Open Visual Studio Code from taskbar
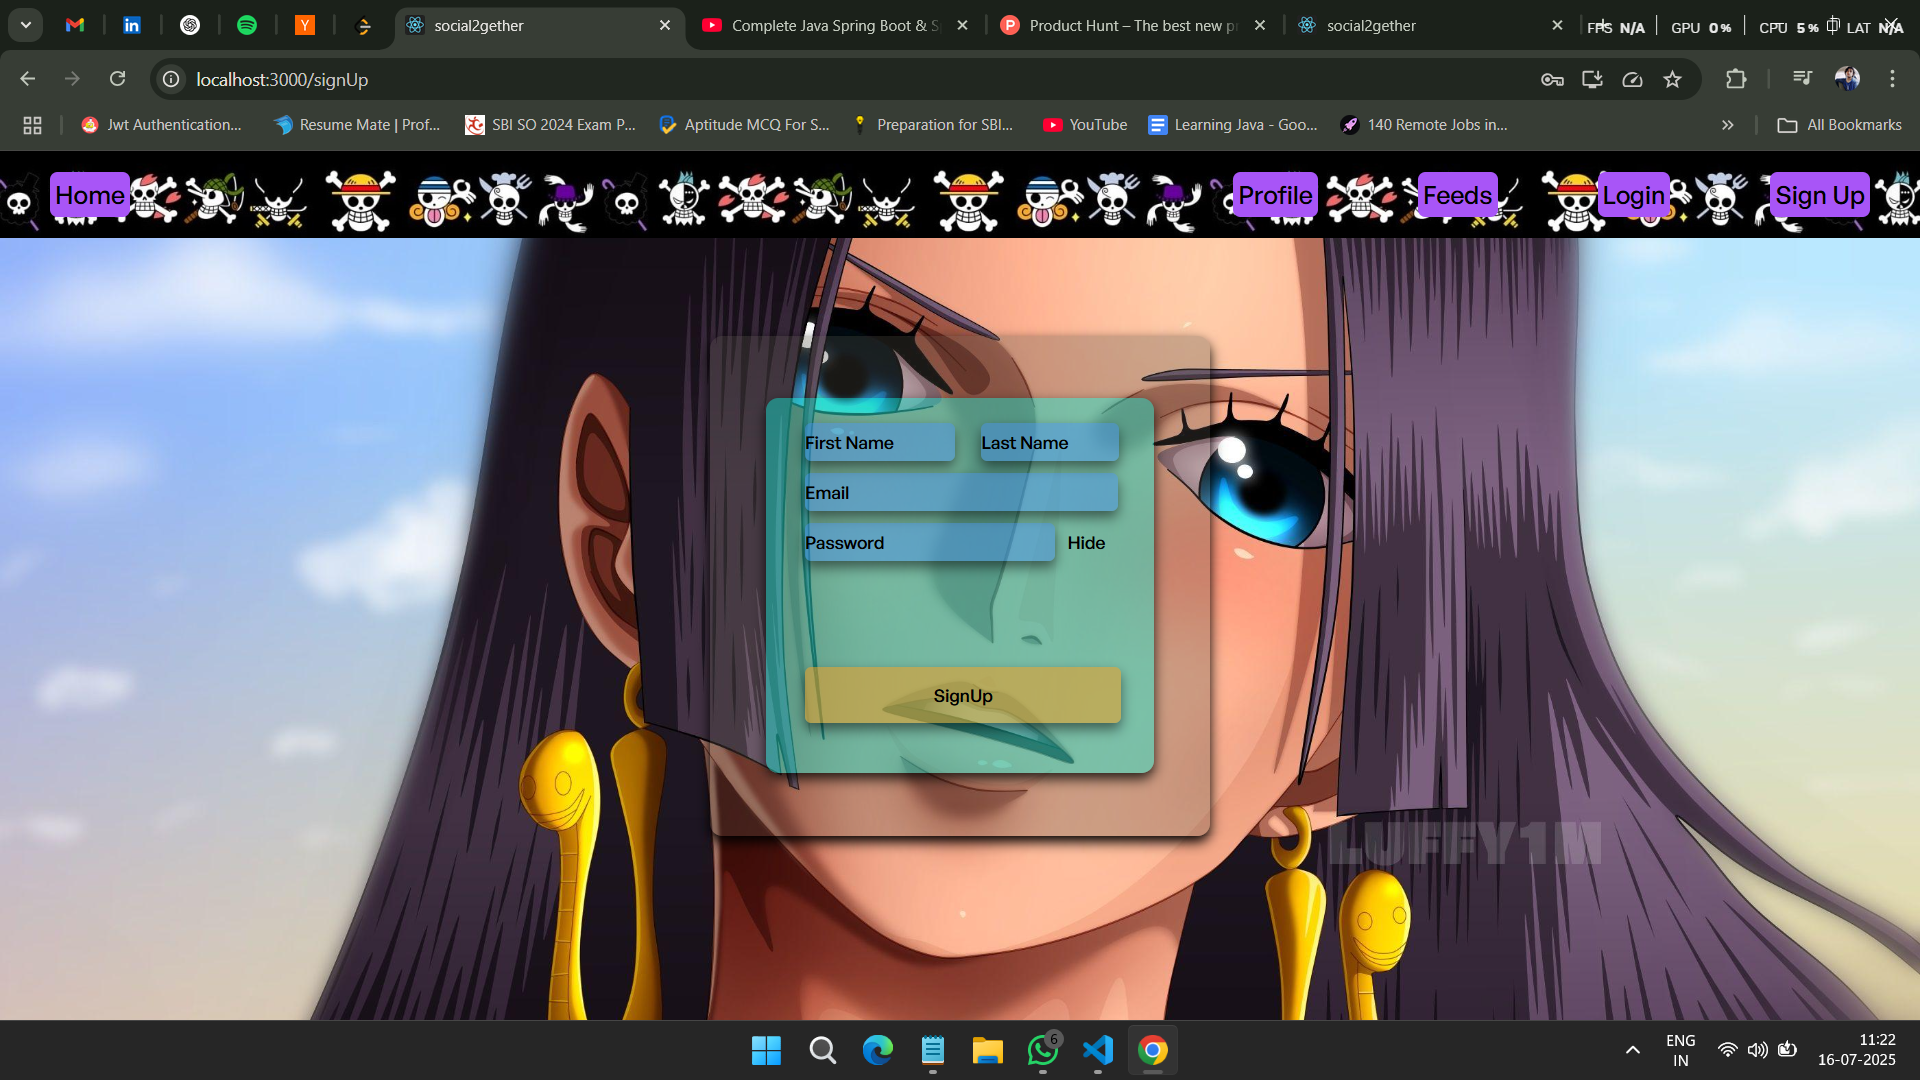 (1097, 1050)
